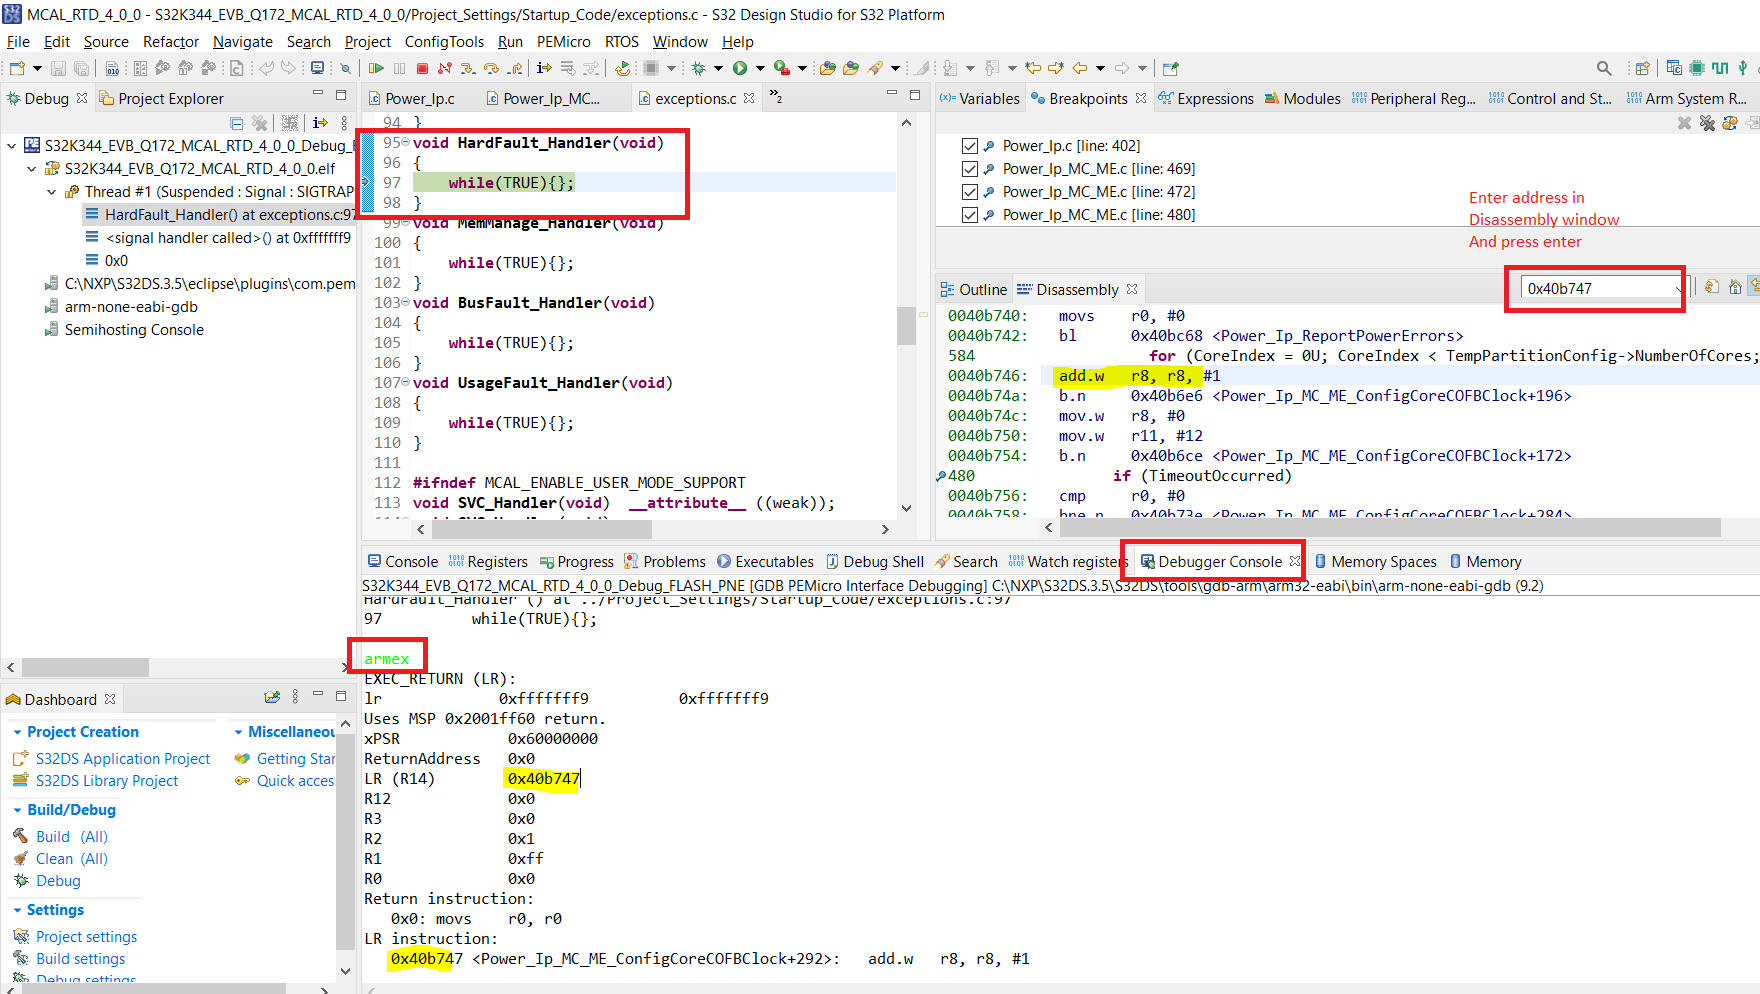Click the Search magnifier in toolbar
The image size is (1760, 994).
tap(1604, 68)
